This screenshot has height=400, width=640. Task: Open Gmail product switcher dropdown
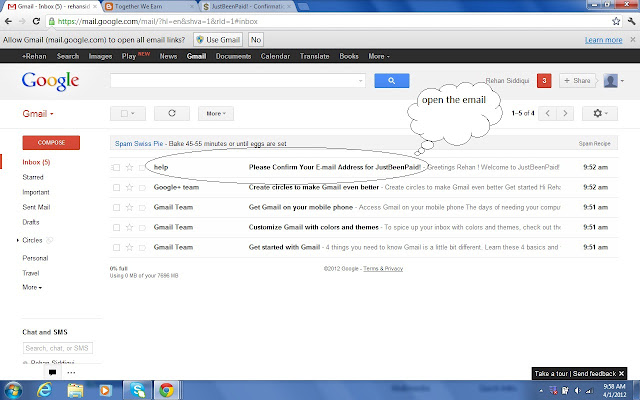pyautogui.click(x=38, y=114)
